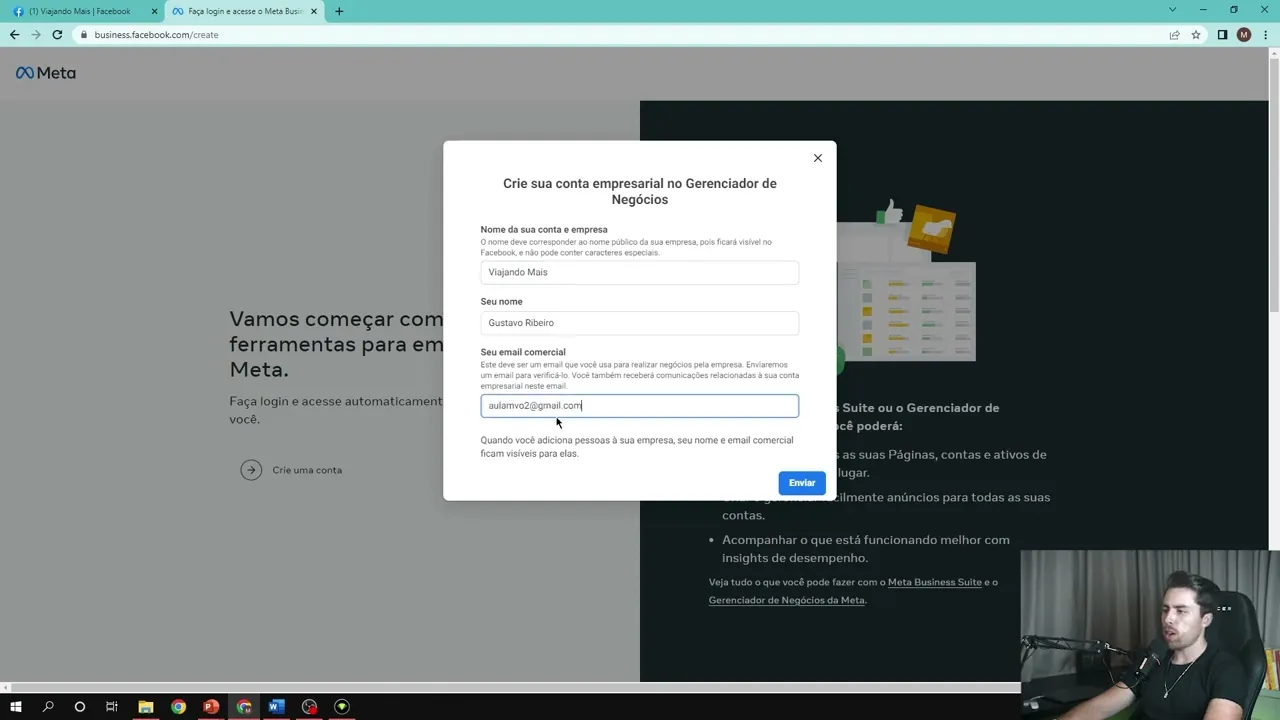1280x720 pixels.
Task: Click the dialog title Crie sua conta empresarial
Action: pyautogui.click(x=640, y=191)
